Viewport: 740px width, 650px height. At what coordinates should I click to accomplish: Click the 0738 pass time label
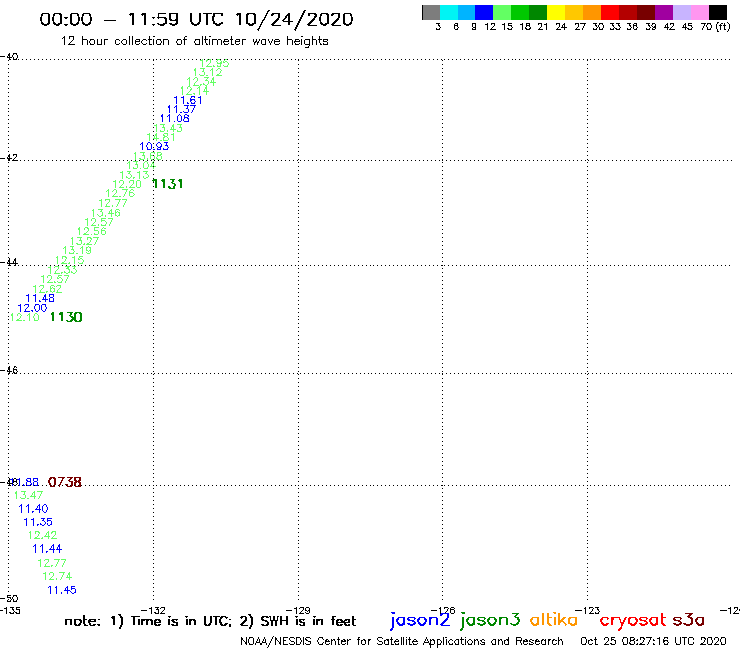65,482
